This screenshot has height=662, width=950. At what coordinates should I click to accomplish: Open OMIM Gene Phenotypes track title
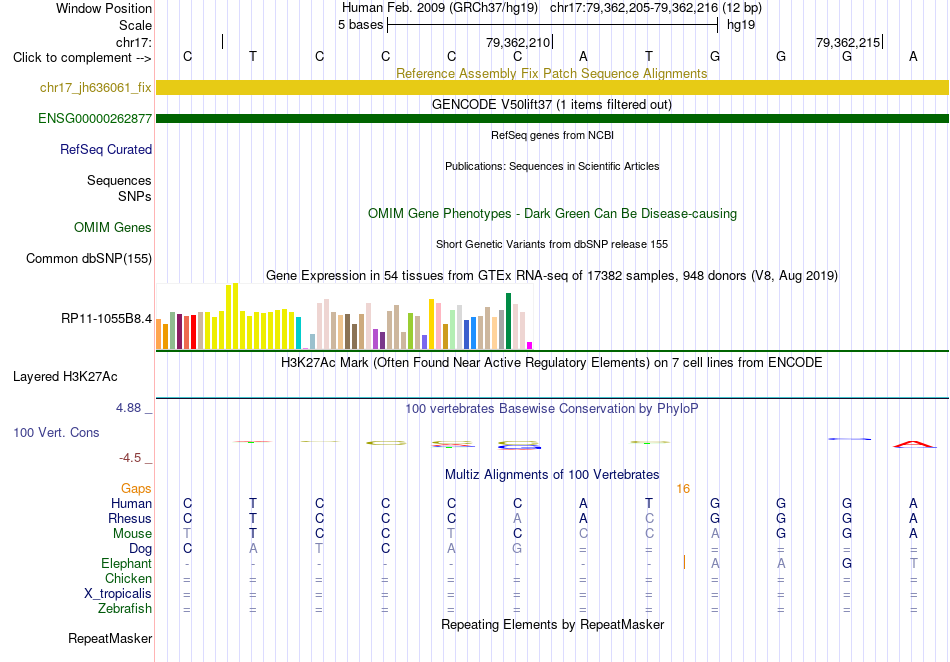[552, 213]
